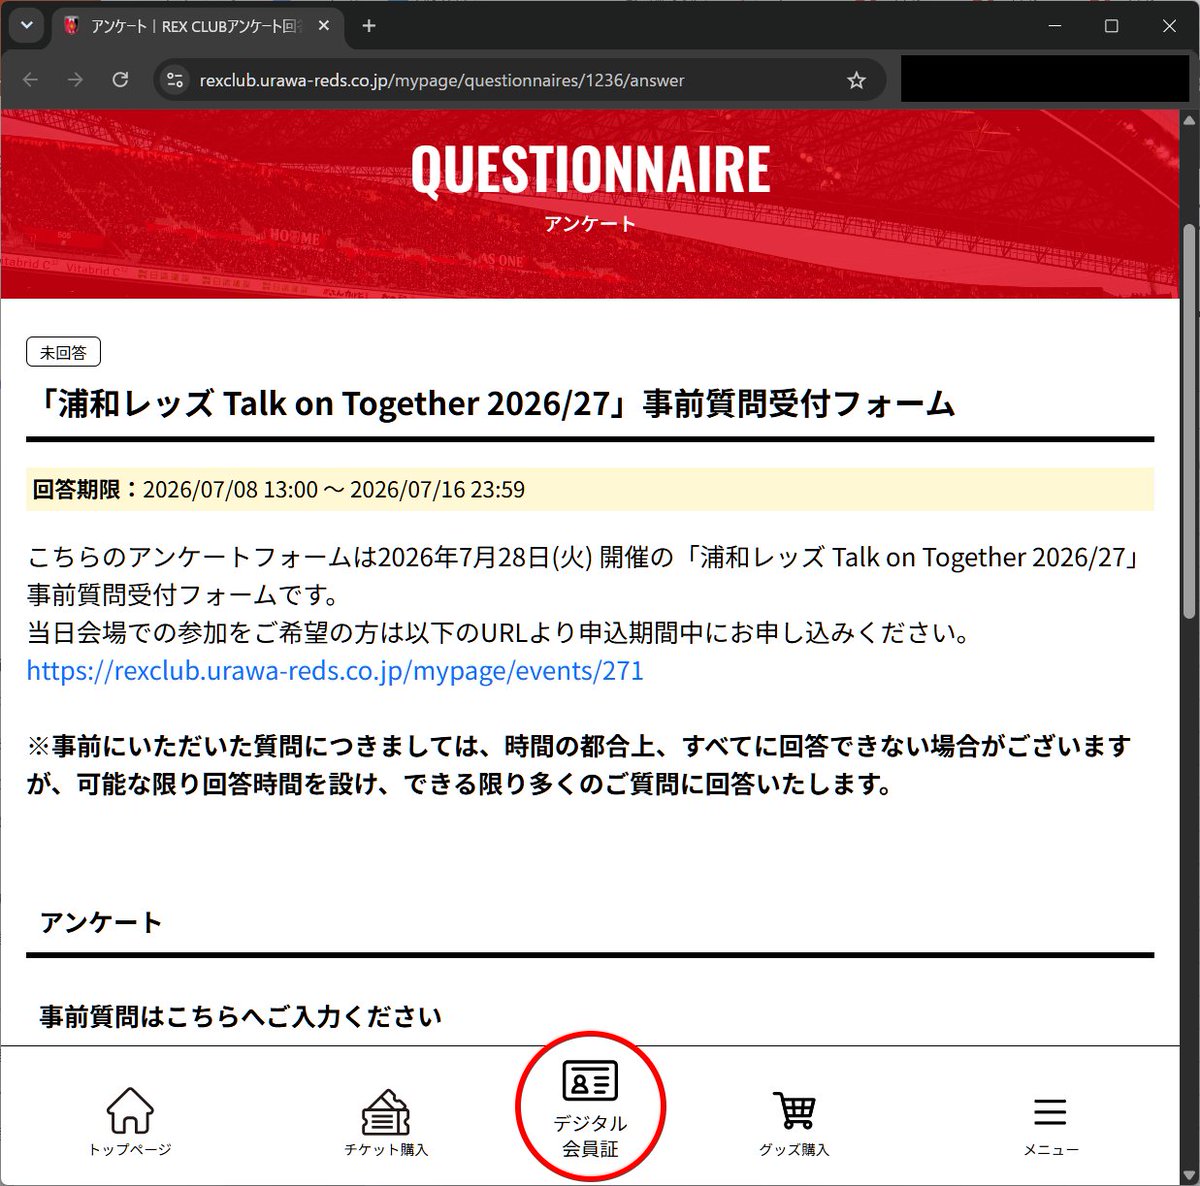View site information icon in address bar

coord(175,80)
